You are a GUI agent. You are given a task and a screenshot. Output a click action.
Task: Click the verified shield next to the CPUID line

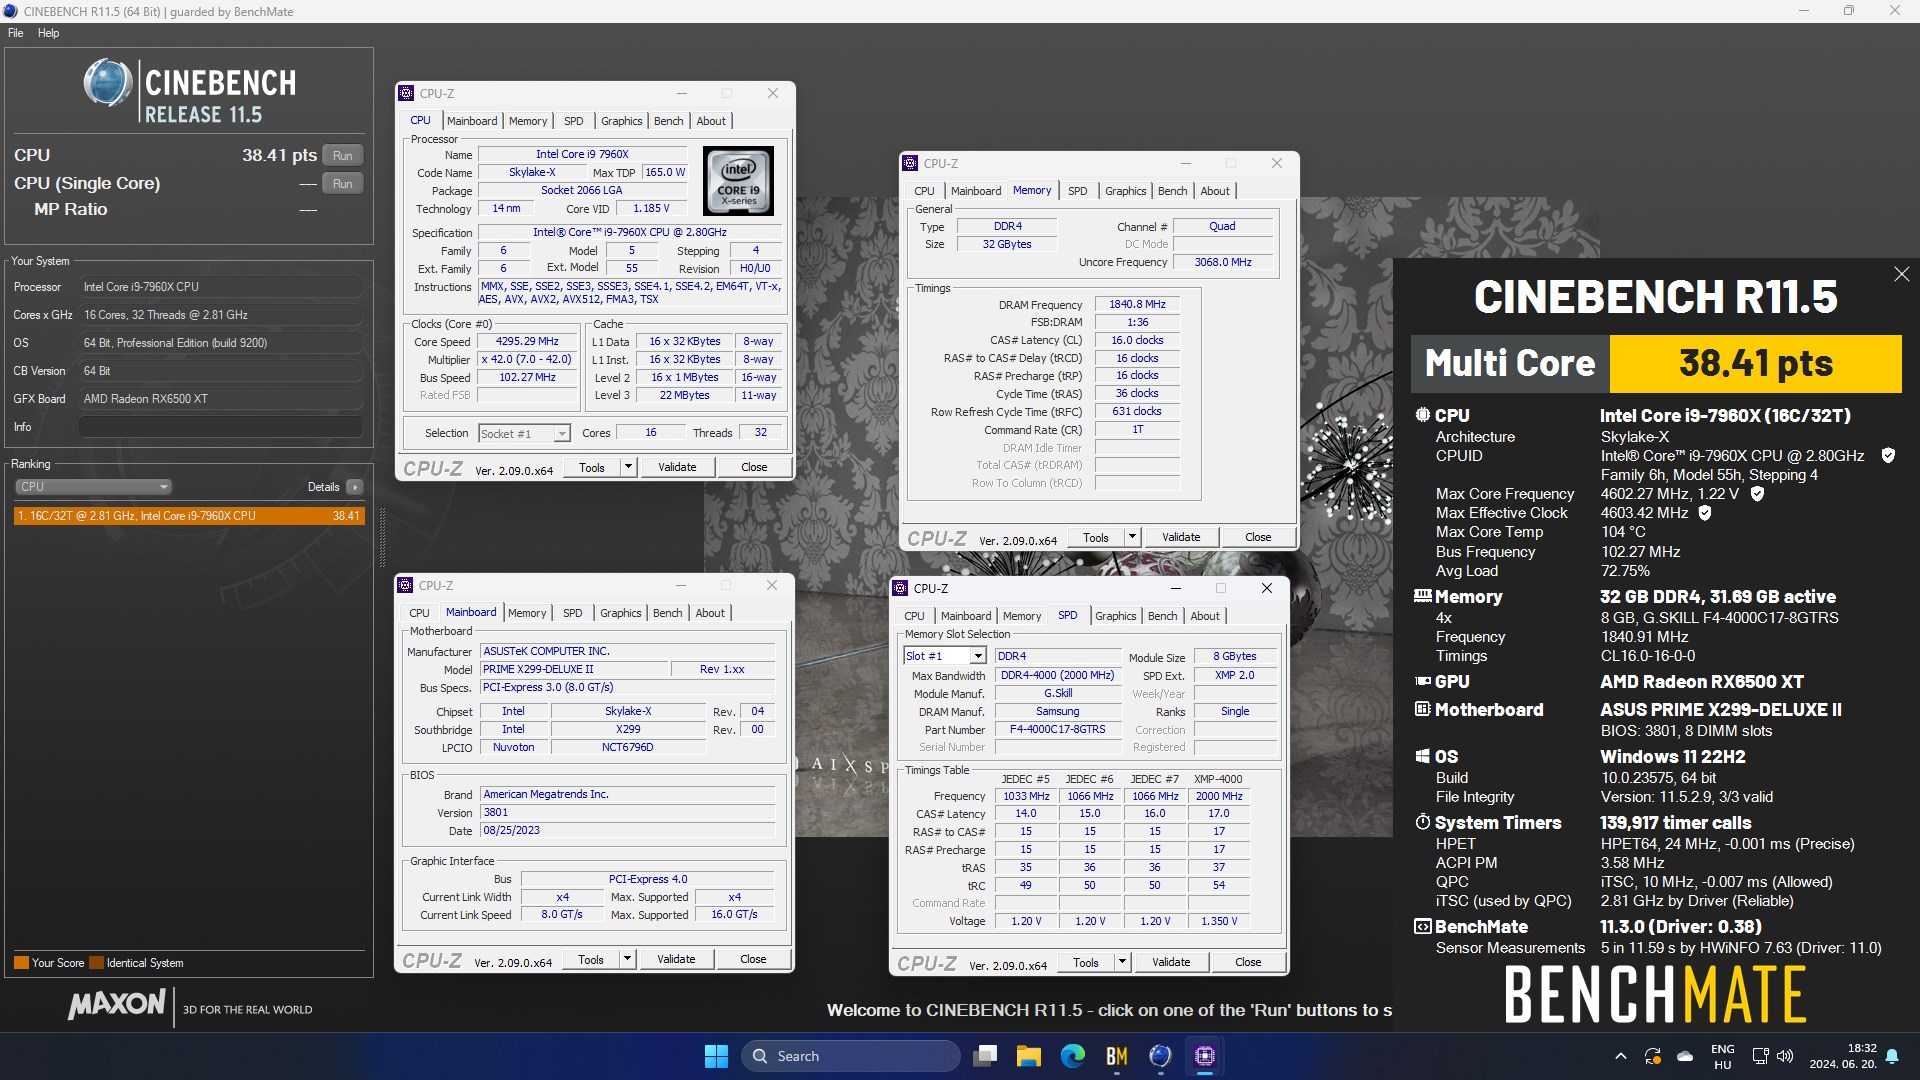(x=1888, y=456)
